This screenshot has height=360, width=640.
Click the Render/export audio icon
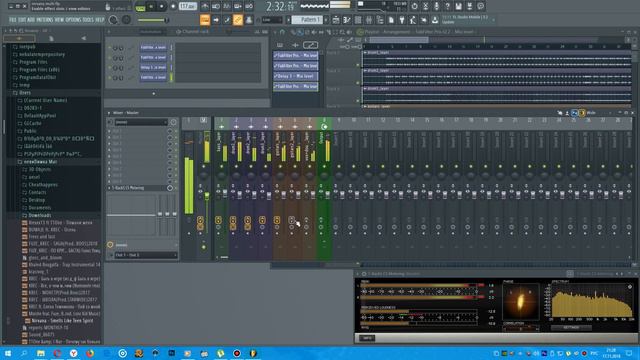click(469, 6)
